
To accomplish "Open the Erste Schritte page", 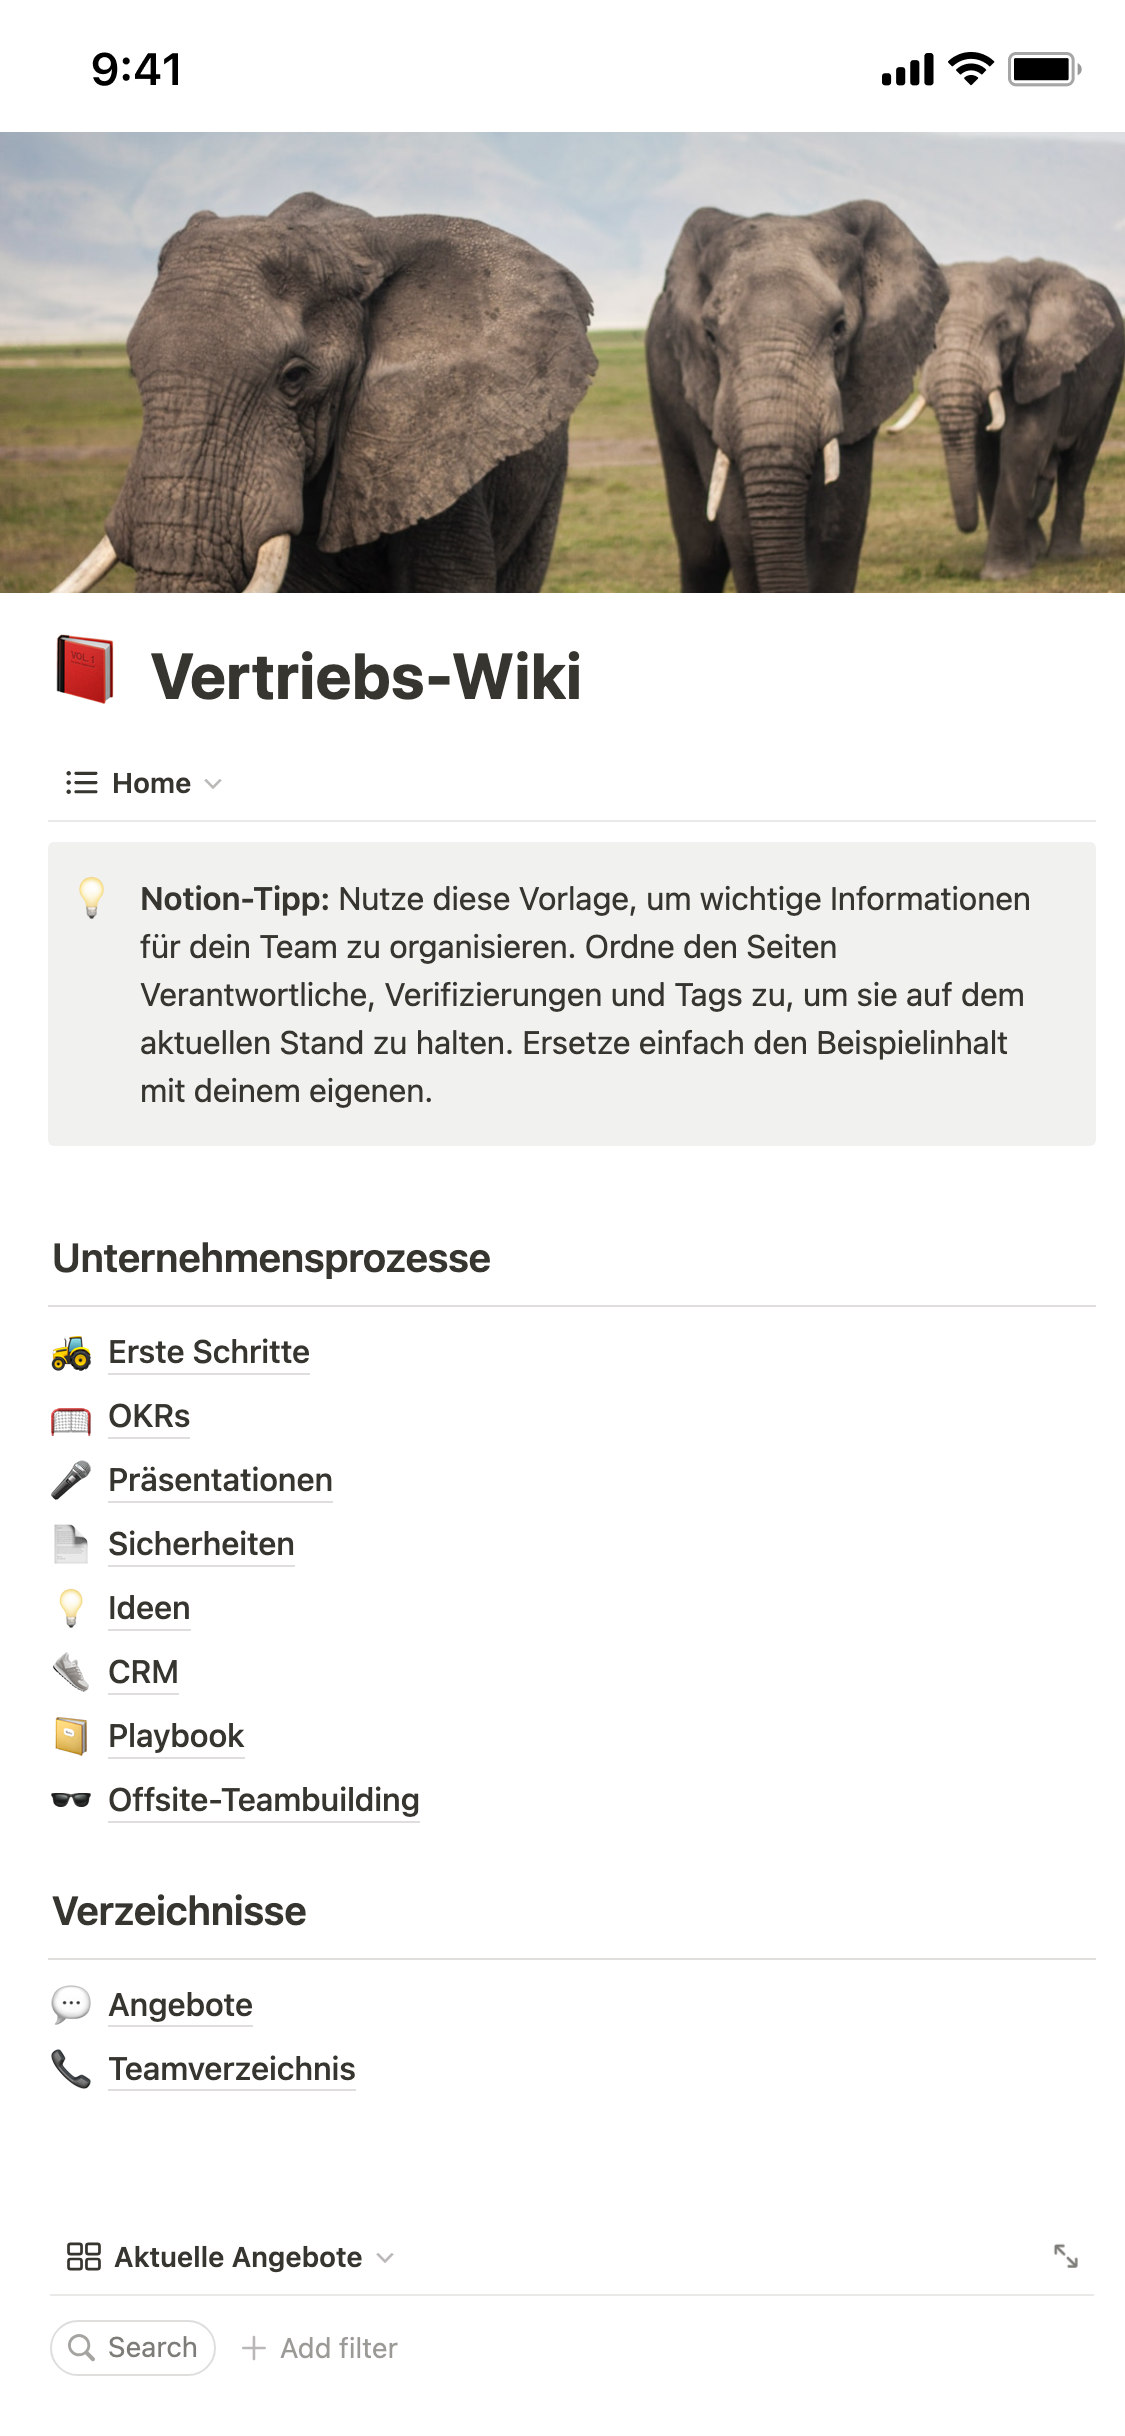I will click(x=209, y=1352).
